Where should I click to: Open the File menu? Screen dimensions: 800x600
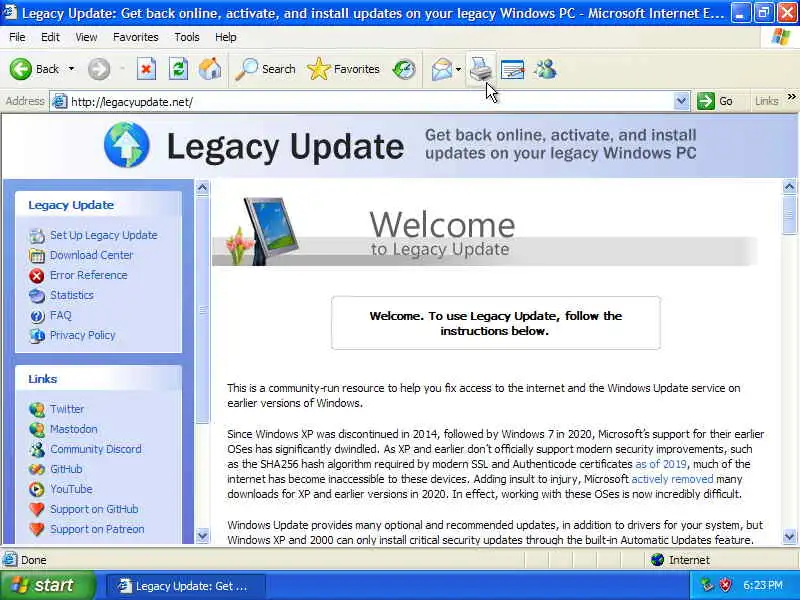(17, 37)
